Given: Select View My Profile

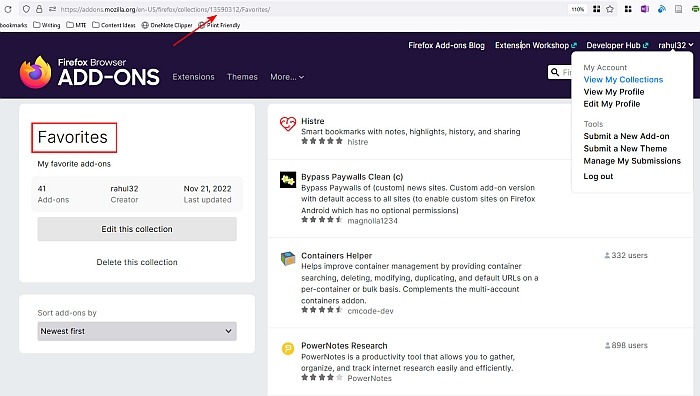Looking at the screenshot, I should tap(613, 92).
